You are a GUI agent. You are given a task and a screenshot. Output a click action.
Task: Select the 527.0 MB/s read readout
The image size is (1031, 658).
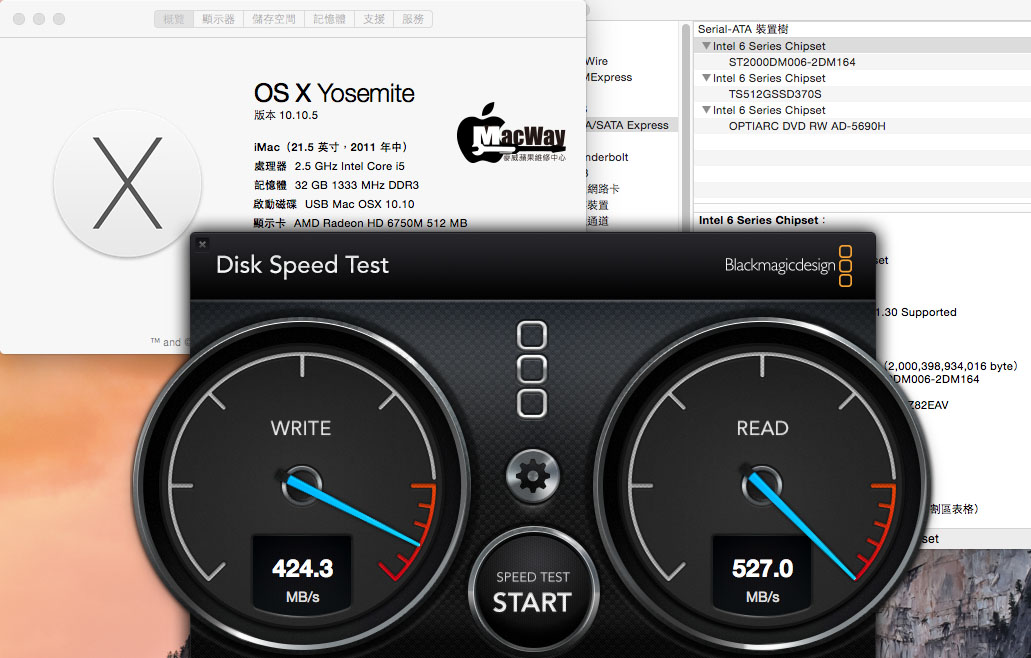tap(762, 574)
